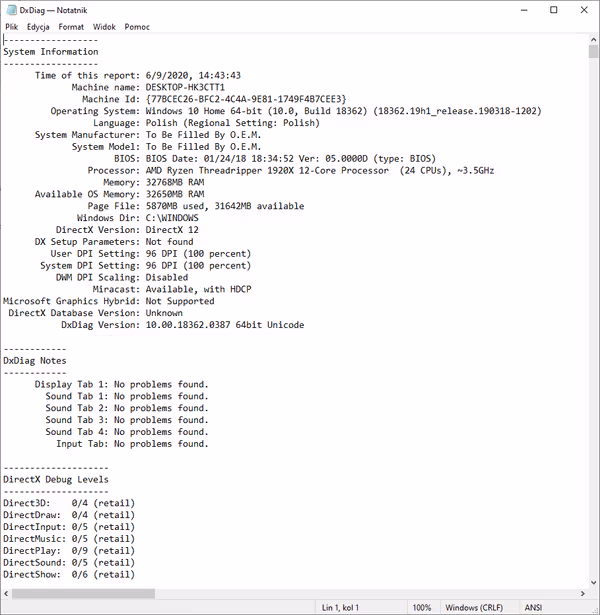Click the Machine Id GUID value
The height and width of the screenshot is (615, 600).
pos(246,99)
